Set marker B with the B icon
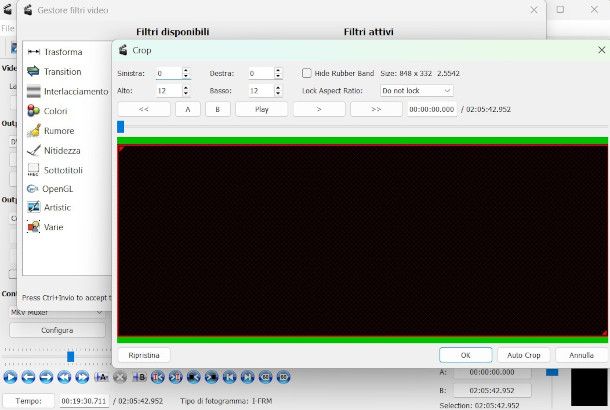Image resolution: width=610 pixels, height=410 pixels. point(139,377)
